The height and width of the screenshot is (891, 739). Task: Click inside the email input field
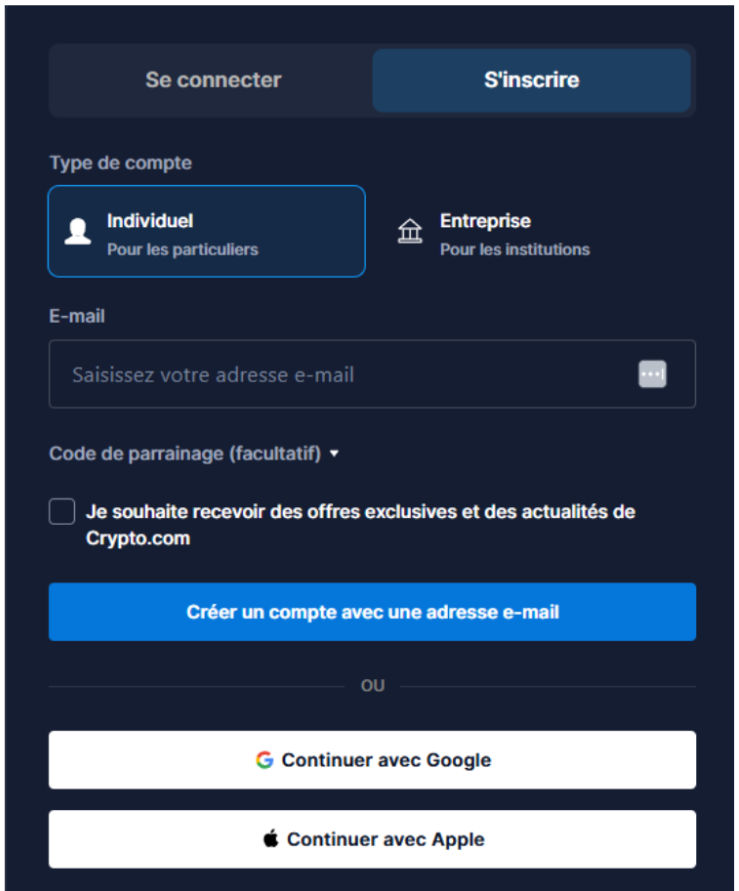pyautogui.click(x=350, y=374)
